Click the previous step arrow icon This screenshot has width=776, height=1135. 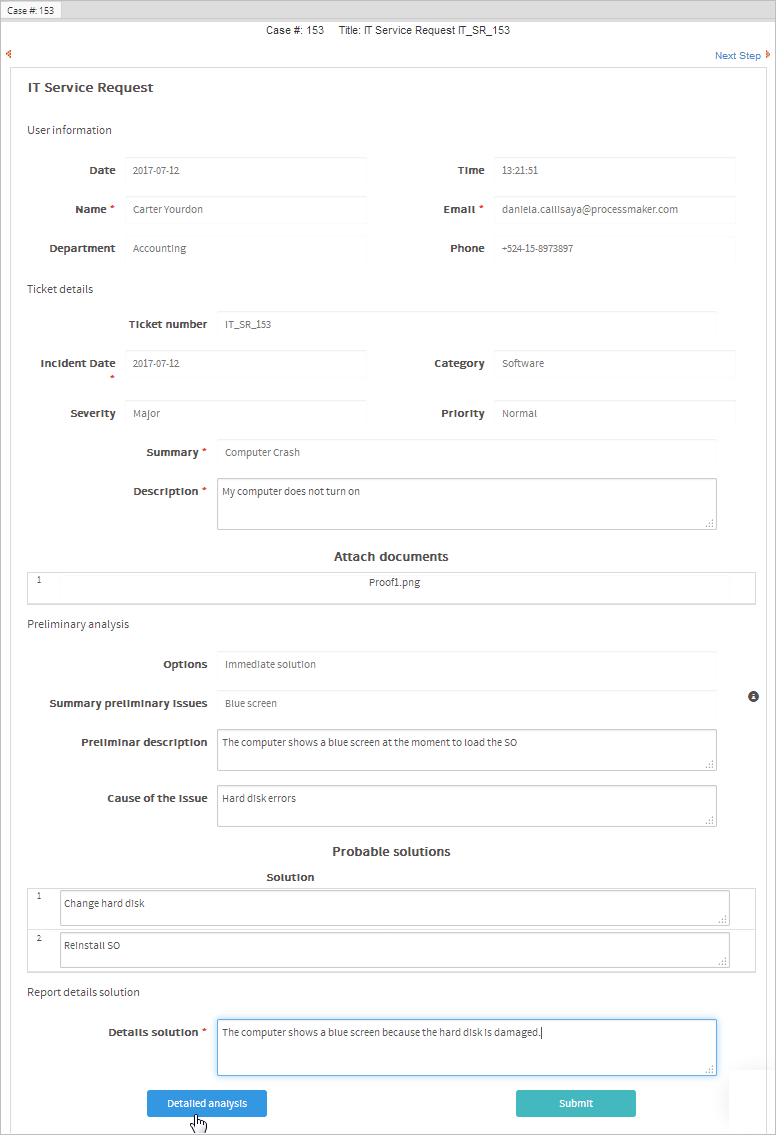(x=9, y=55)
